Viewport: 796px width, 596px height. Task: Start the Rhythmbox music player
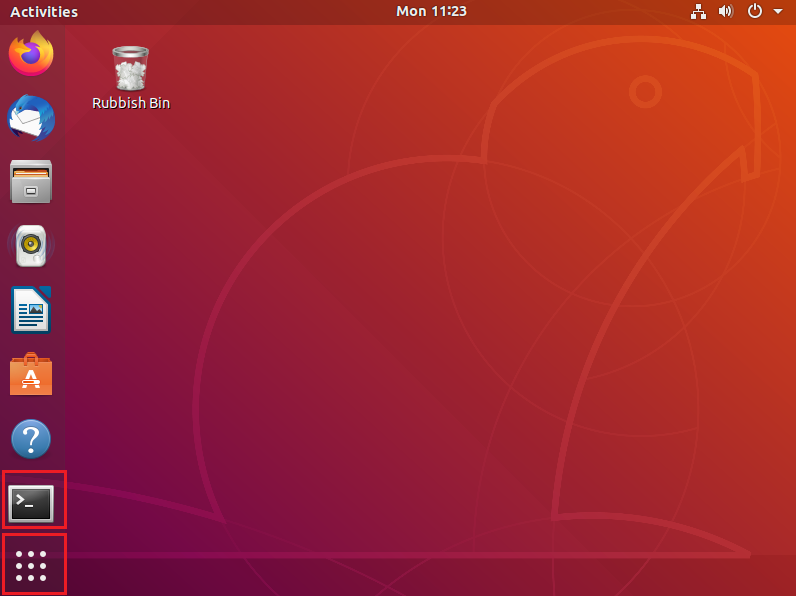(x=32, y=246)
